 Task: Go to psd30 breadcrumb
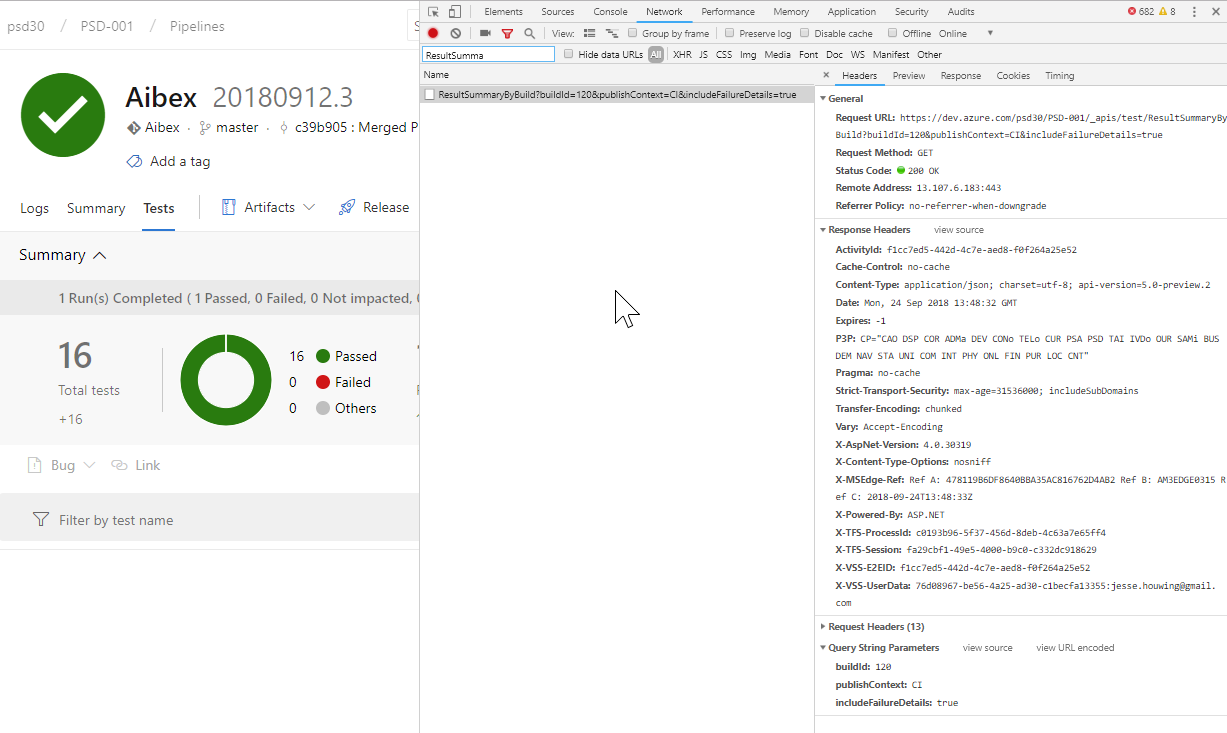[x=27, y=26]
